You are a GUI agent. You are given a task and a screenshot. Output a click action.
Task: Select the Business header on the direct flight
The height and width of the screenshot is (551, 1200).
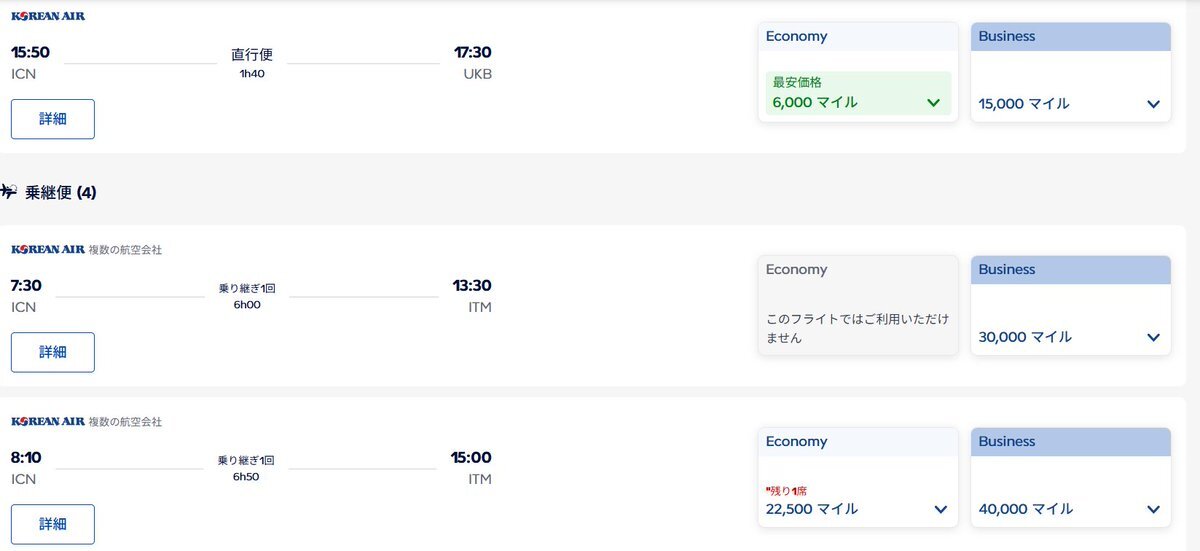pyautogui.click(x=1071, y=37)
